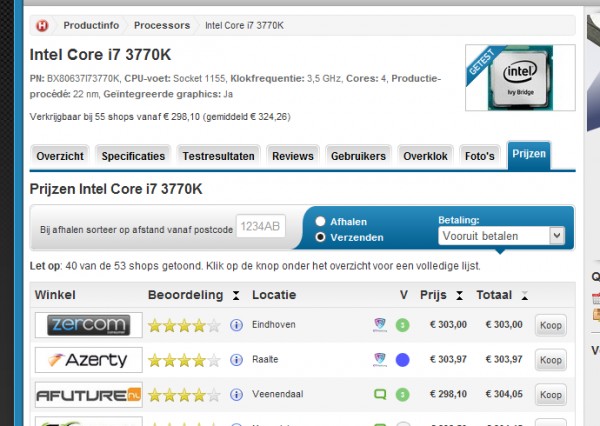The width and height of the screenshot is (600, 426).
Task: Click Zercom price € 303,00 in Prijs column
Action: pyautogui.click(x=448, y=325)
